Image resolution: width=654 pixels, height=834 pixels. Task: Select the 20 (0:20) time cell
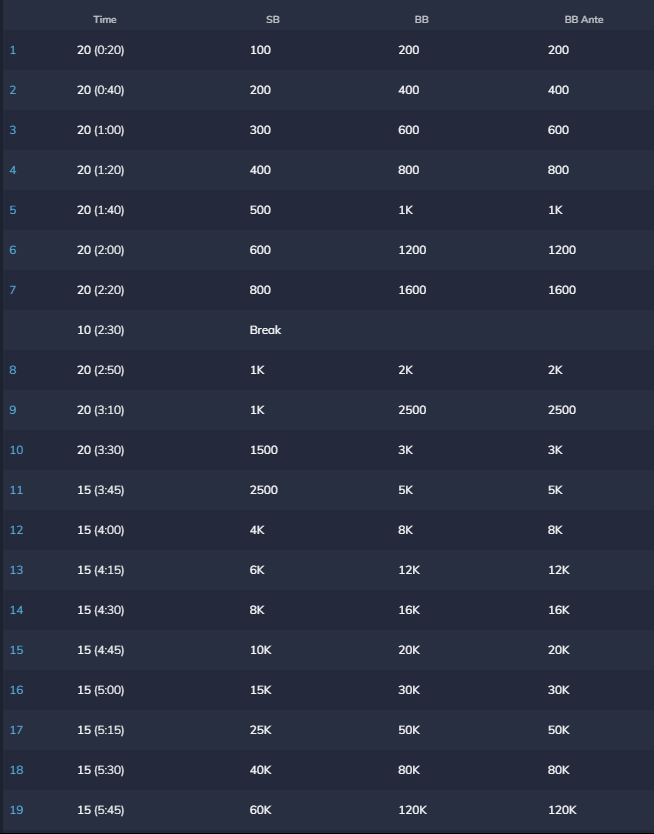(100, 50)
